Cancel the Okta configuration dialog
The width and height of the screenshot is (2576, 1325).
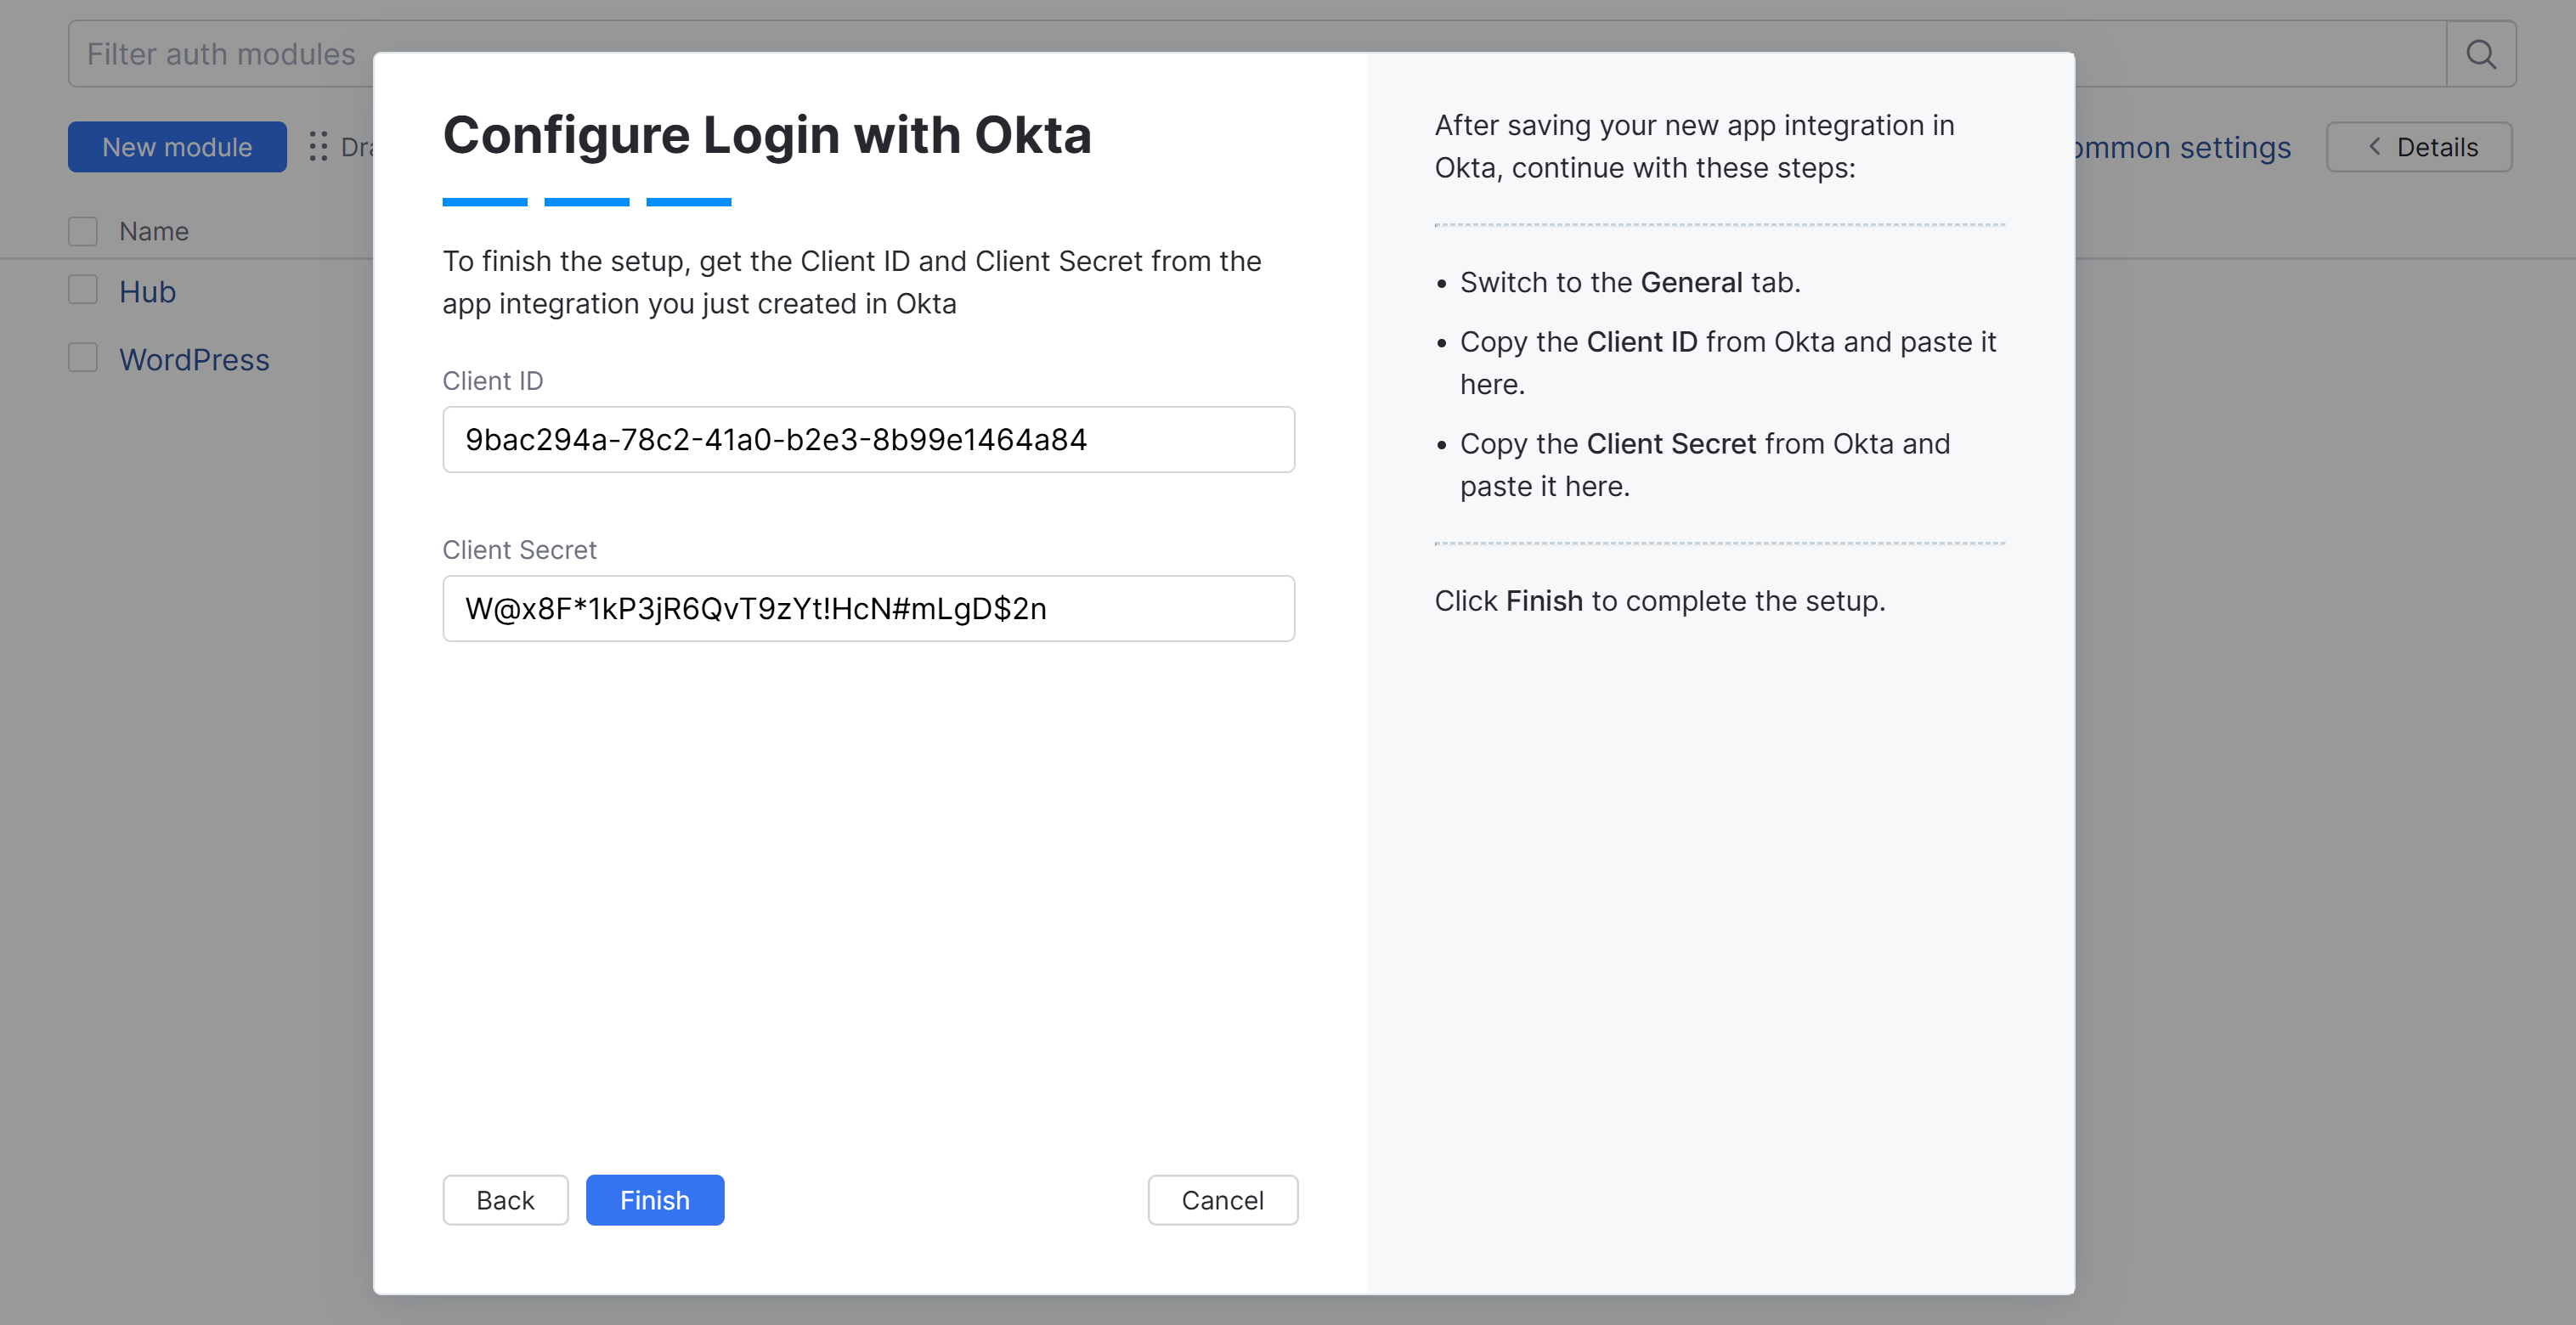(x=1222, y=1200)
